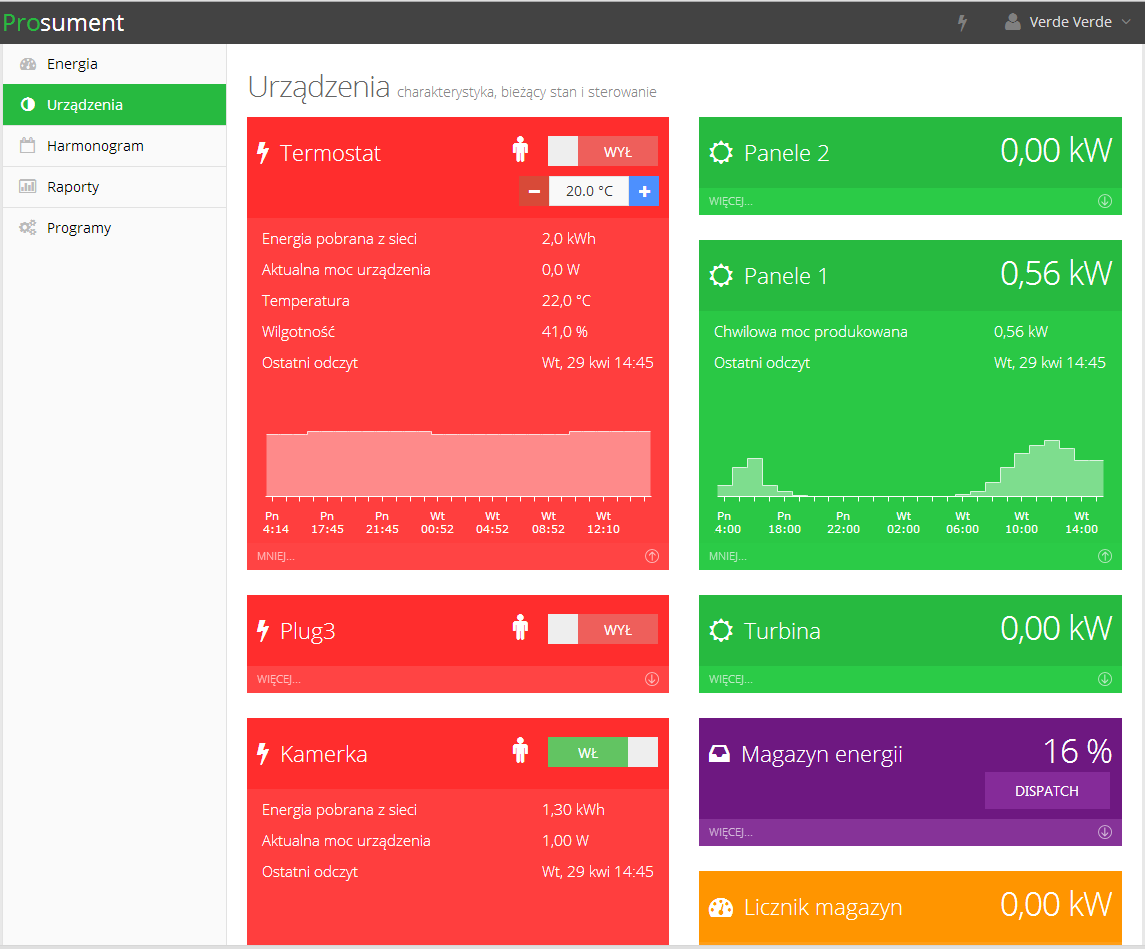Click the Kamerka lightning icon
Screen dimensions: 1145x949
pyautogui.click(x=264, y=753)
